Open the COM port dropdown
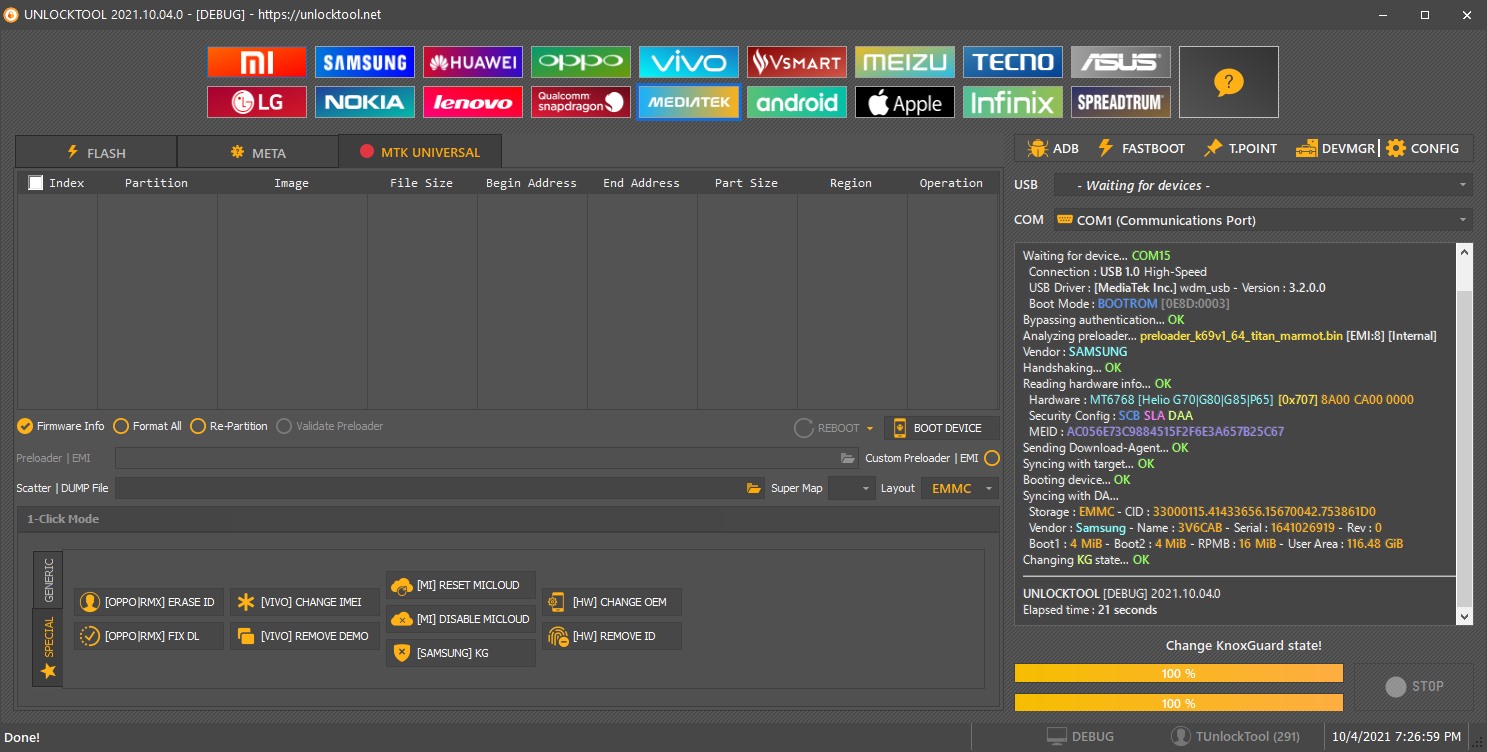 1263,220
